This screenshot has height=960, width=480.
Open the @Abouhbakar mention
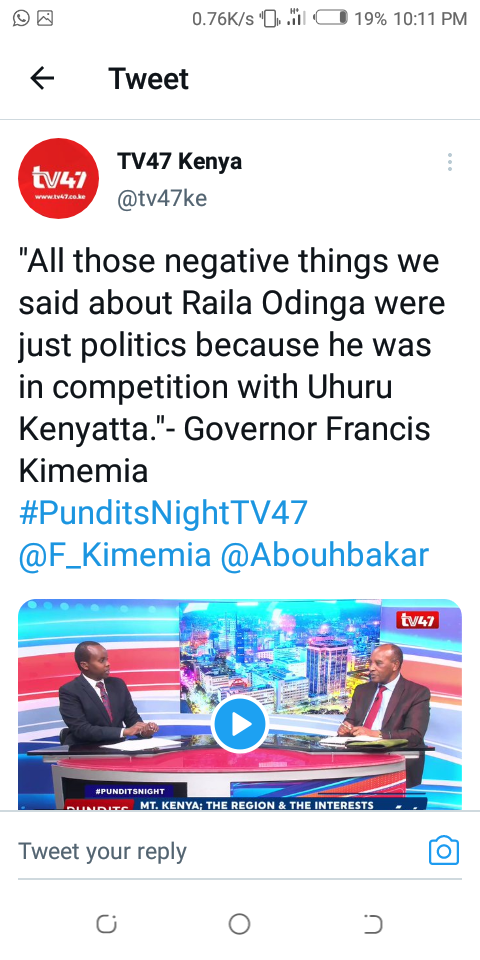pos(324,555)
